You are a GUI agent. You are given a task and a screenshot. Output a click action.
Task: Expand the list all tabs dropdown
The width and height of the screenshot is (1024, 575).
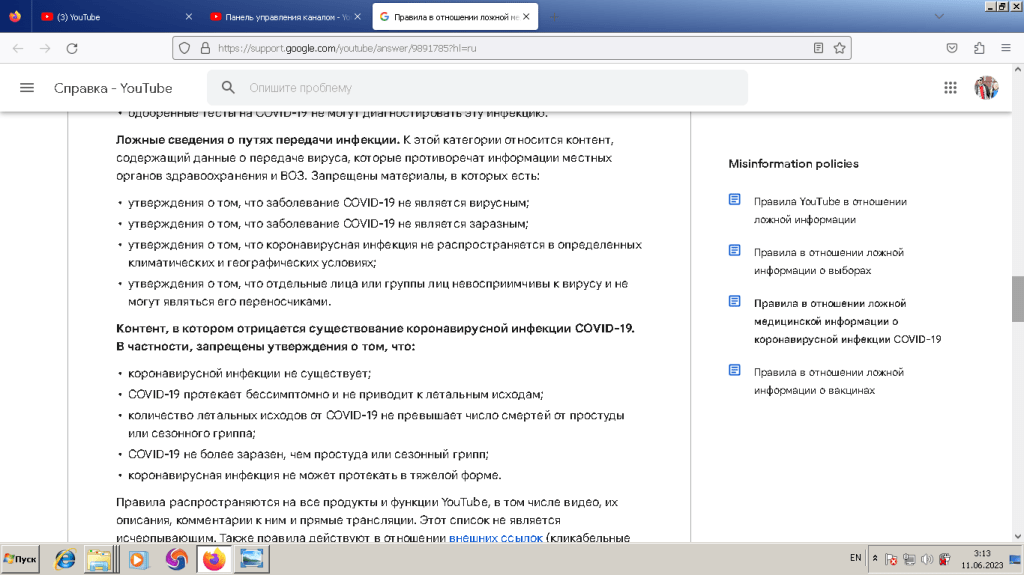coord(938,17)
